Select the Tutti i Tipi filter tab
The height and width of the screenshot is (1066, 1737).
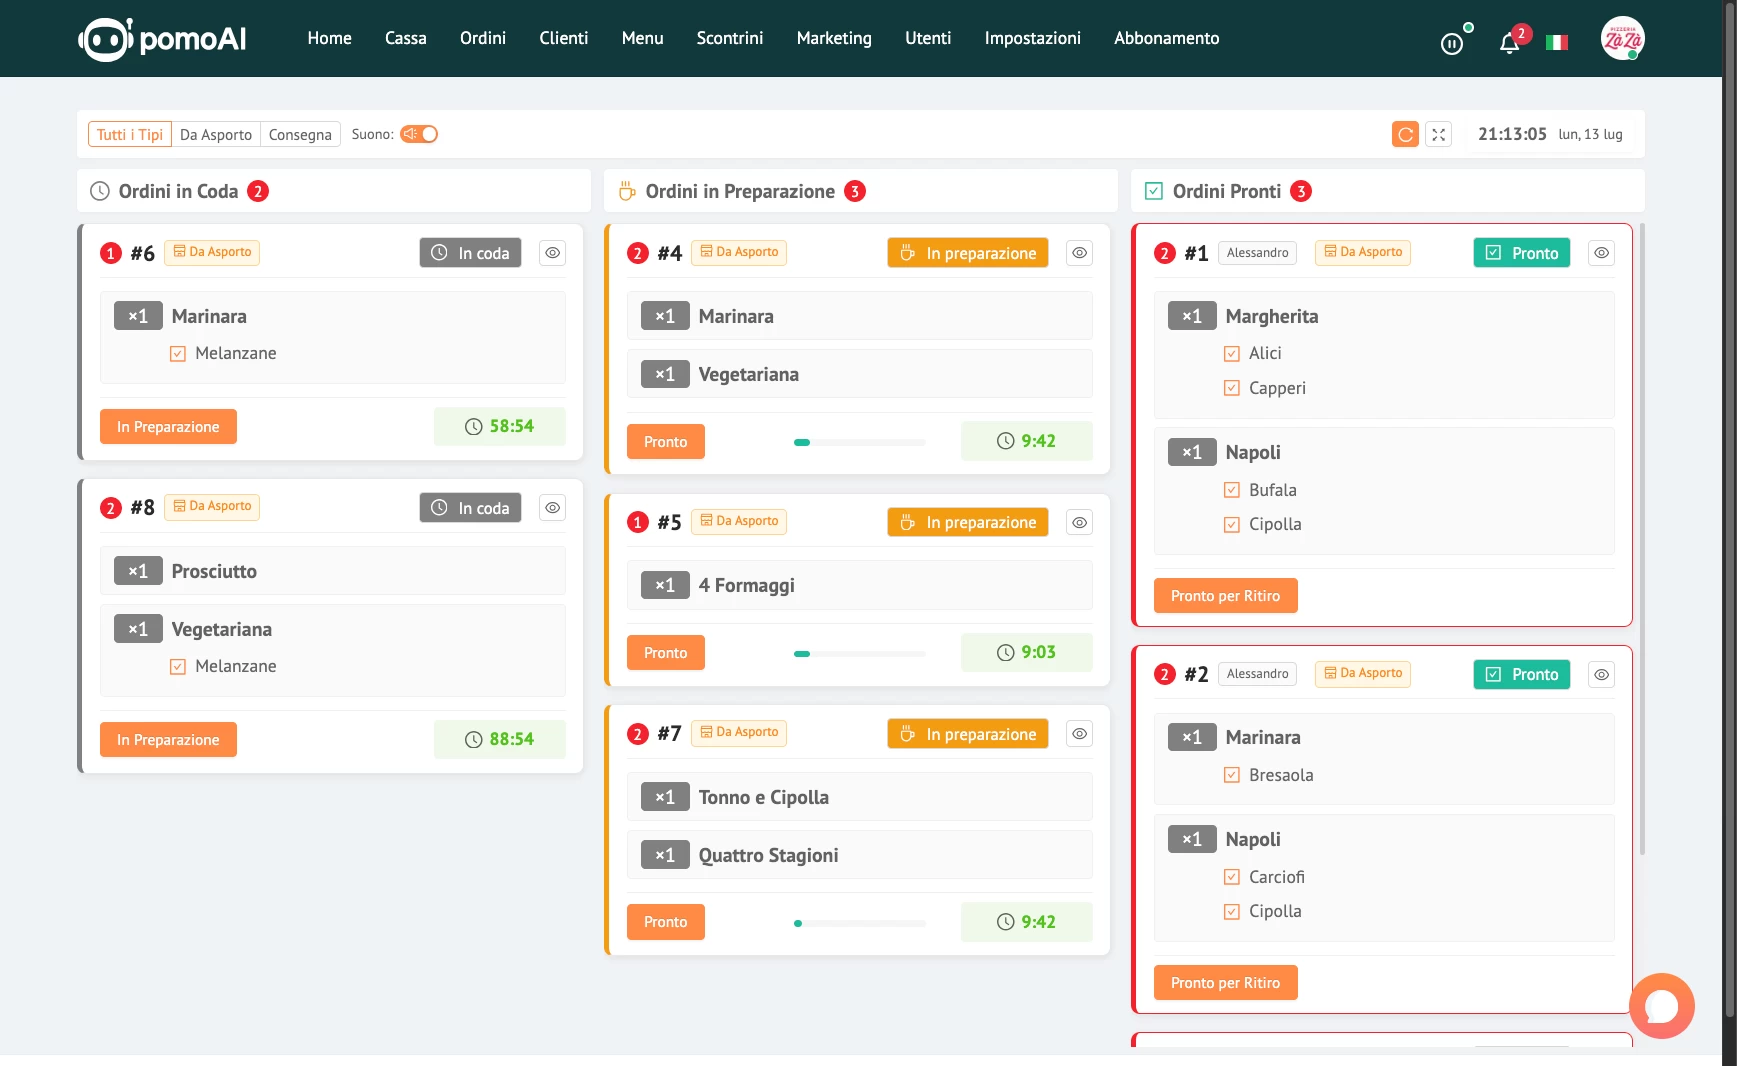[x=130, y=134]
